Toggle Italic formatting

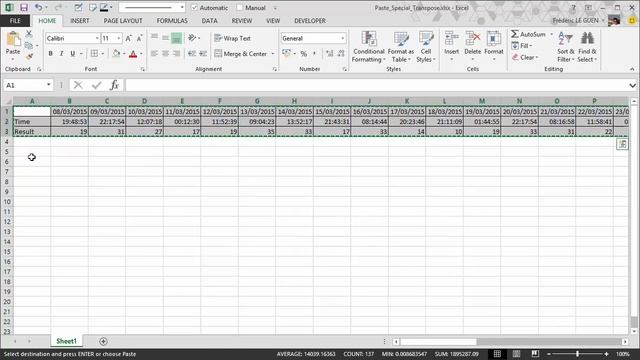click(61, 53)
